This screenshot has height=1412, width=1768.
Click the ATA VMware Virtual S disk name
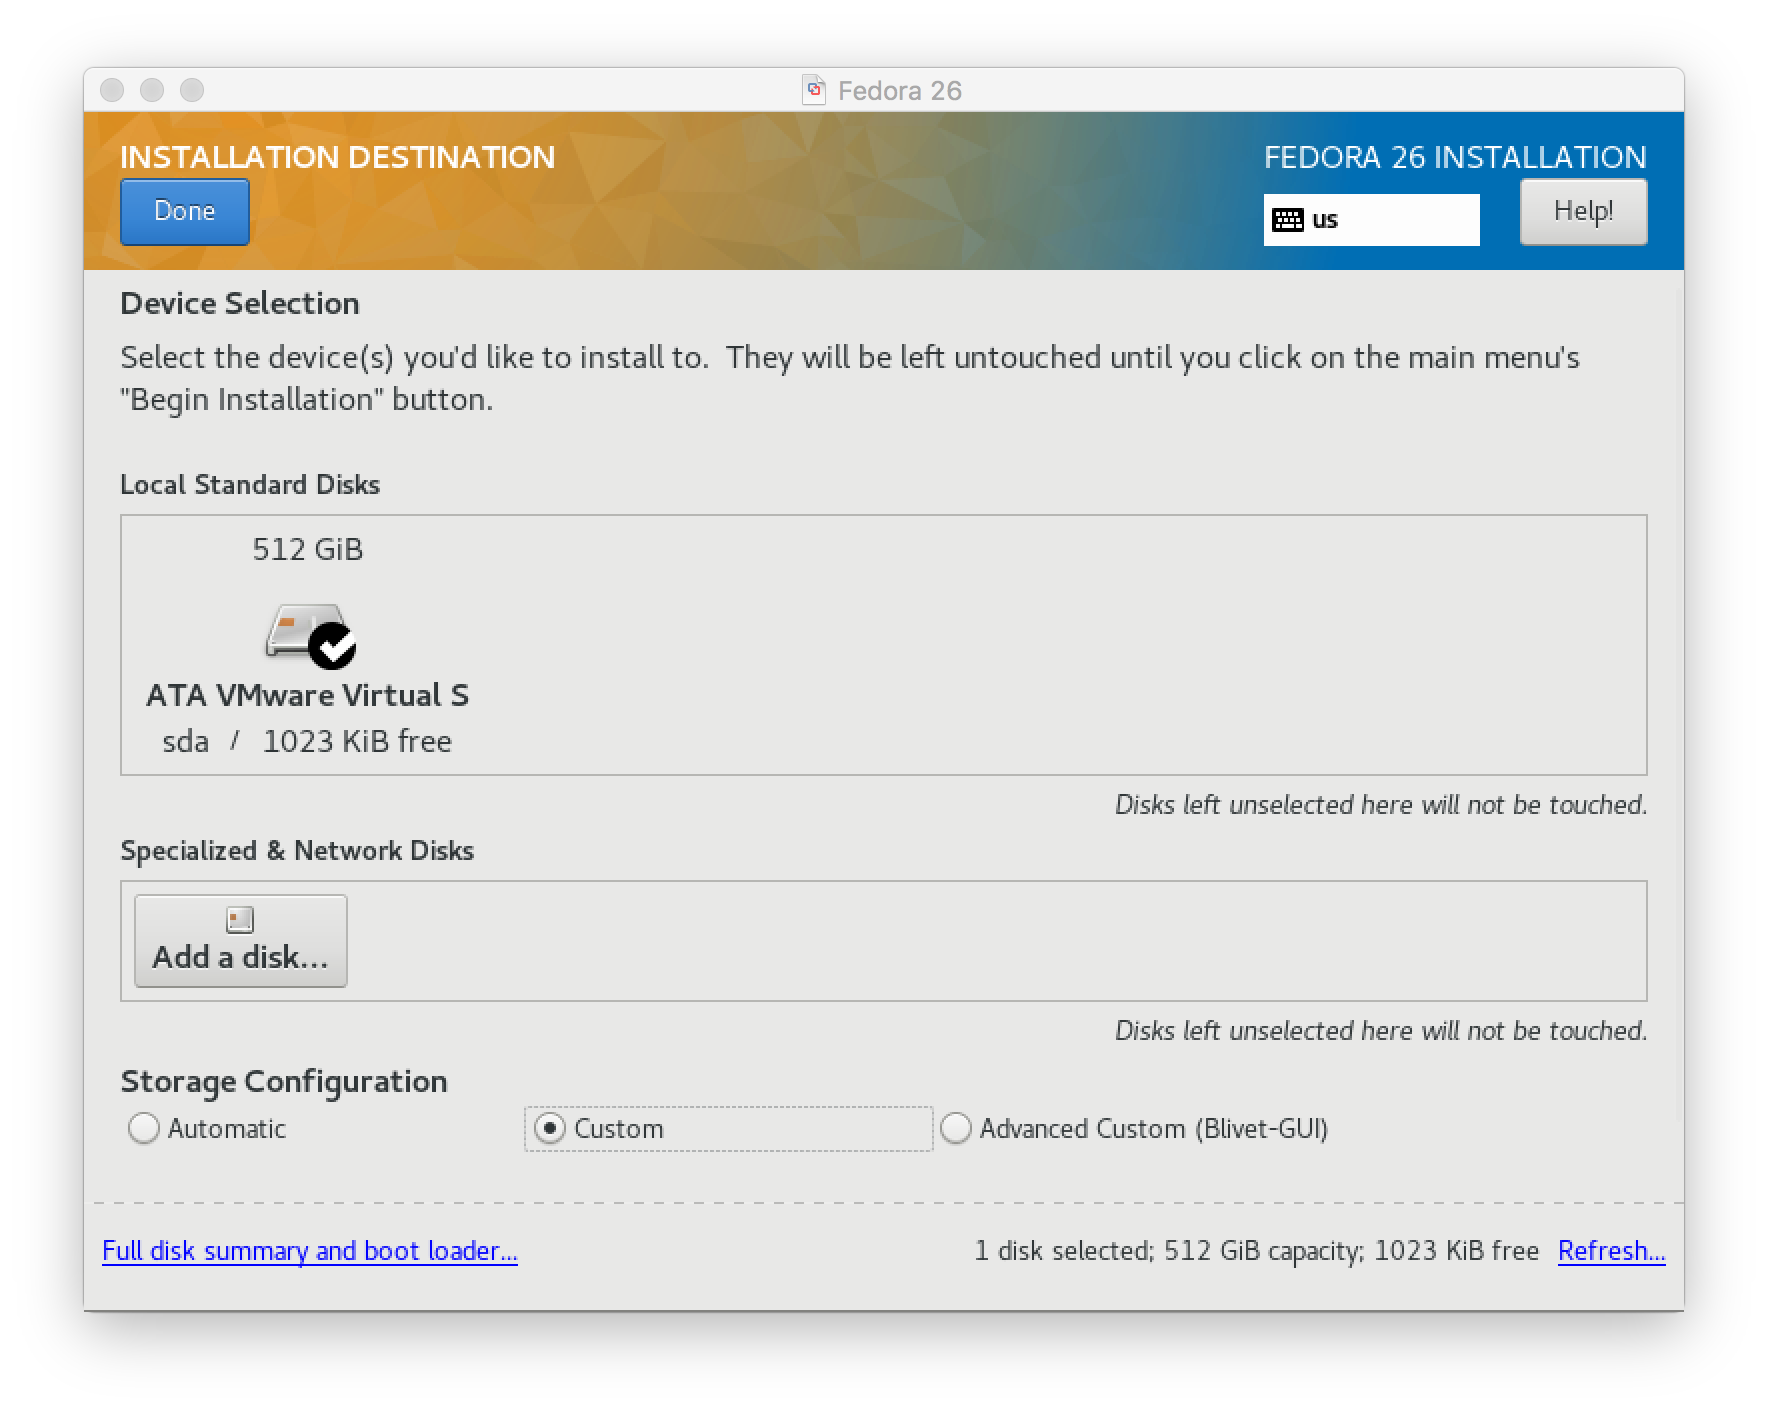(308, 695)
